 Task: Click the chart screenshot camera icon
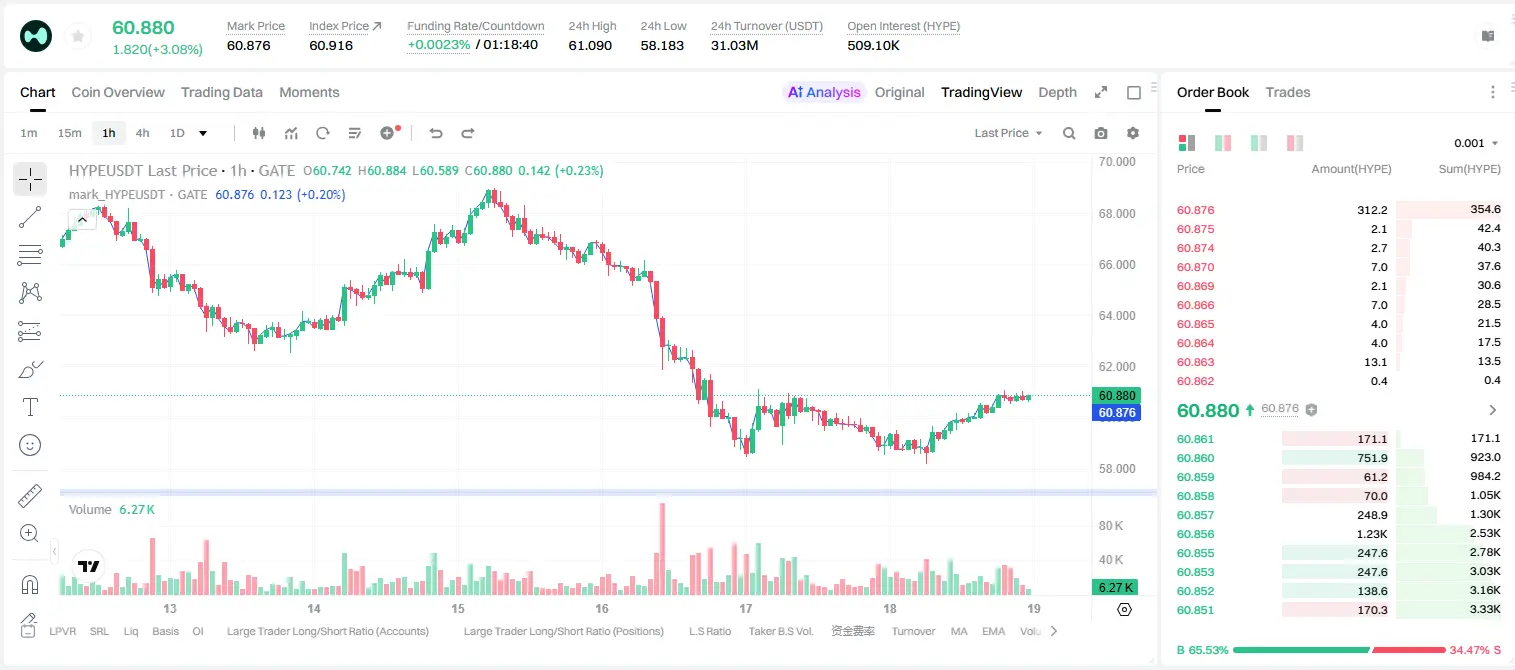coord(1101,133)
